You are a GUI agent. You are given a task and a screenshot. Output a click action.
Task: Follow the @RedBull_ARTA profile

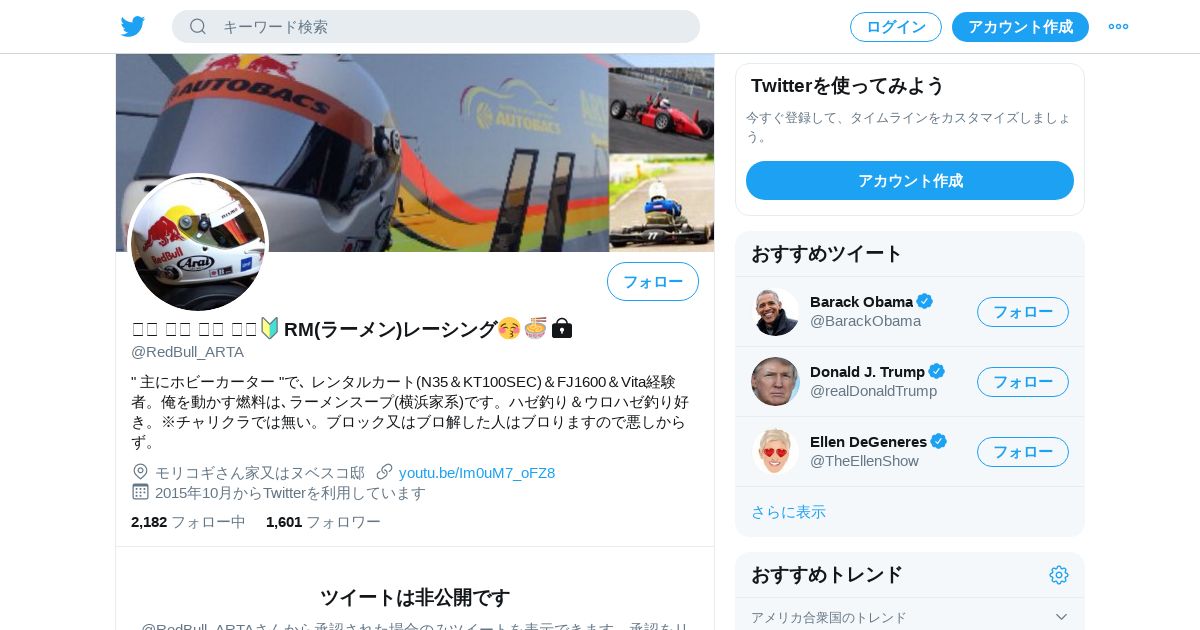coord(653,282)
